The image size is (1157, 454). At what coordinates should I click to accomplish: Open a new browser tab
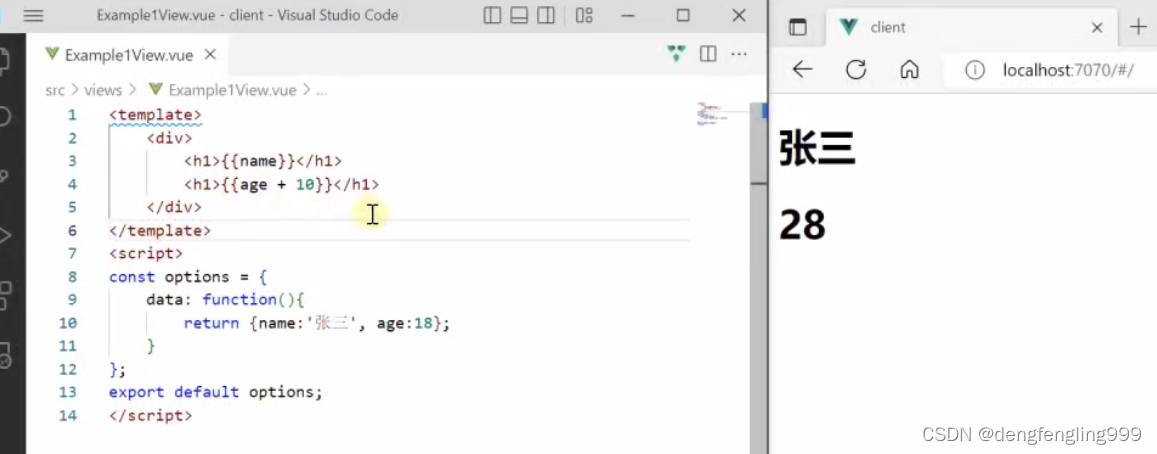click(1139, 27)
